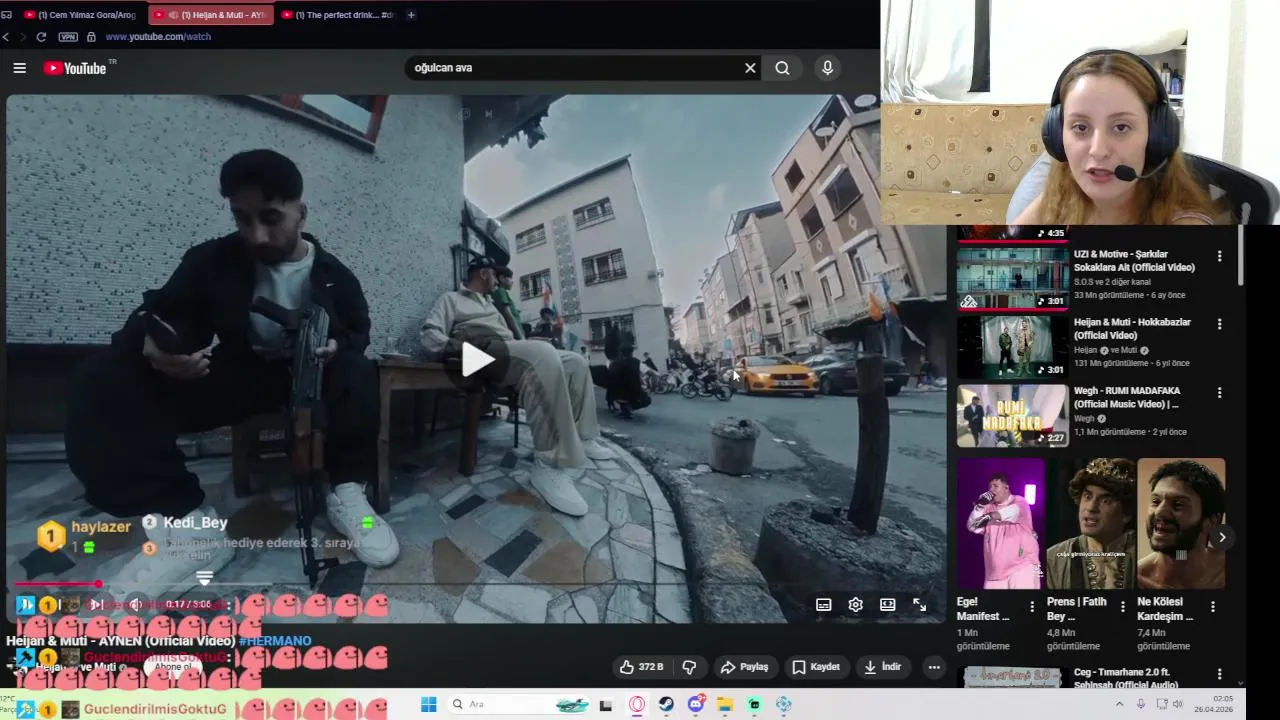Open more actions three-dot menu below video
The image size is (1280, 720).
[x=934, y=667]
